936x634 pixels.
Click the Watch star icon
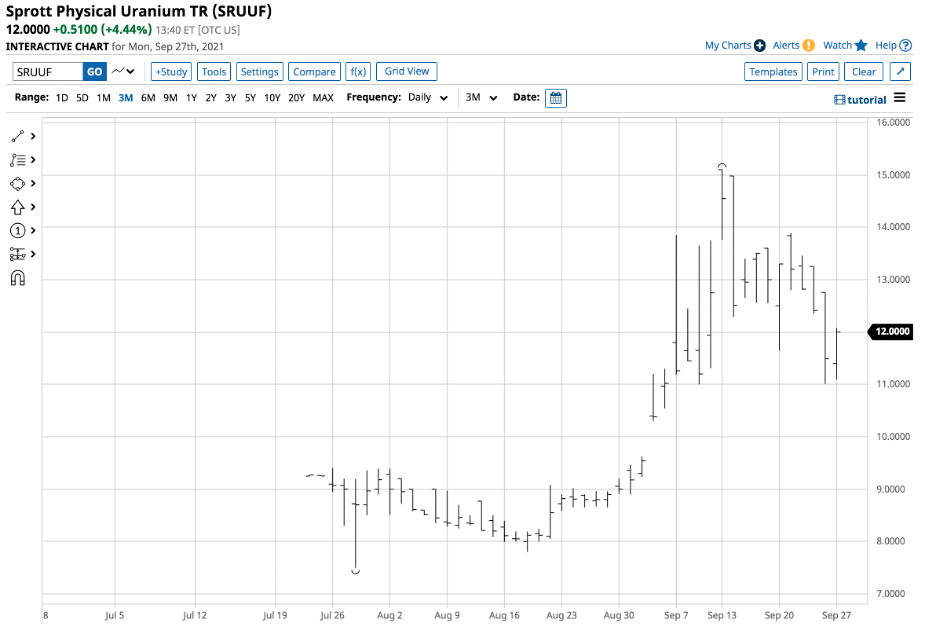[860, 45]
